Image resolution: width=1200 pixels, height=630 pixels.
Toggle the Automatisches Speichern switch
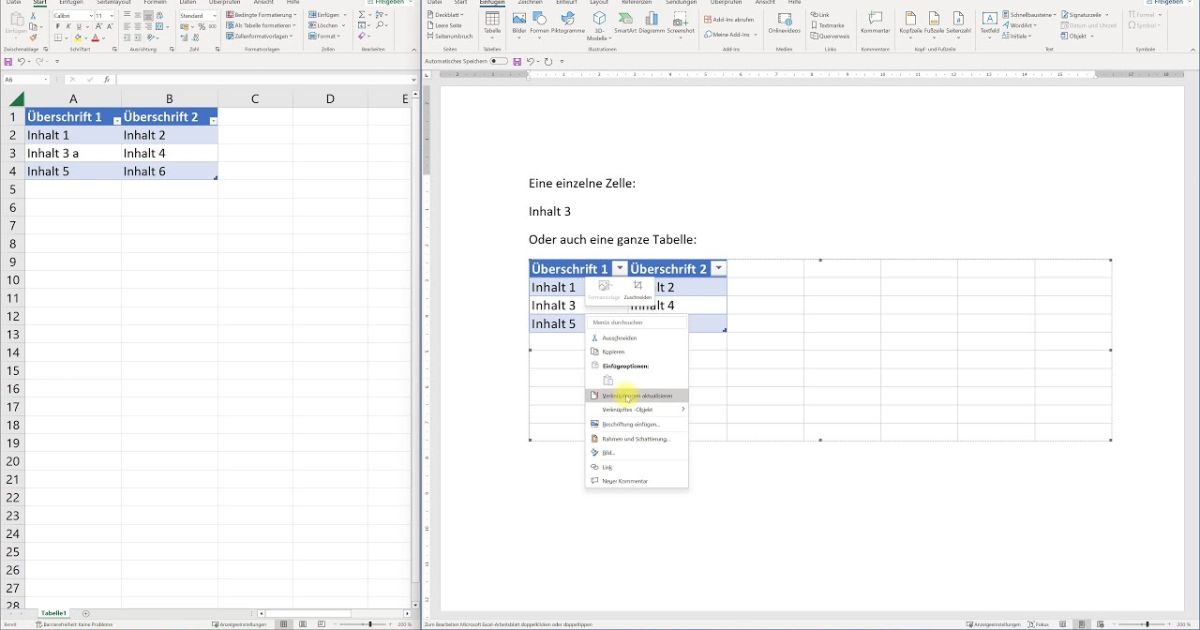click(x=497, y=61)
